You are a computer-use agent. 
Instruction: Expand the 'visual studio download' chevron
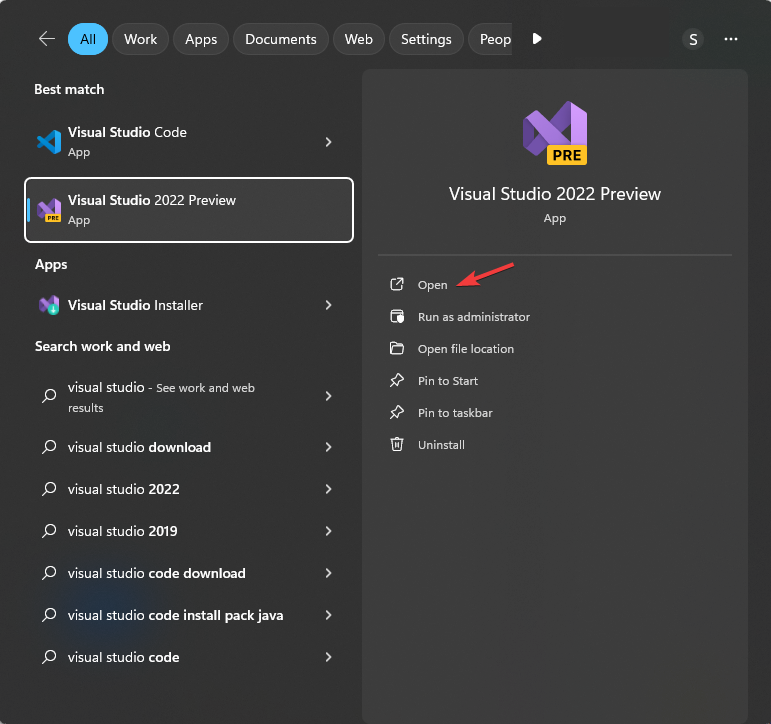pyautogui.click(x=328, y=447)
